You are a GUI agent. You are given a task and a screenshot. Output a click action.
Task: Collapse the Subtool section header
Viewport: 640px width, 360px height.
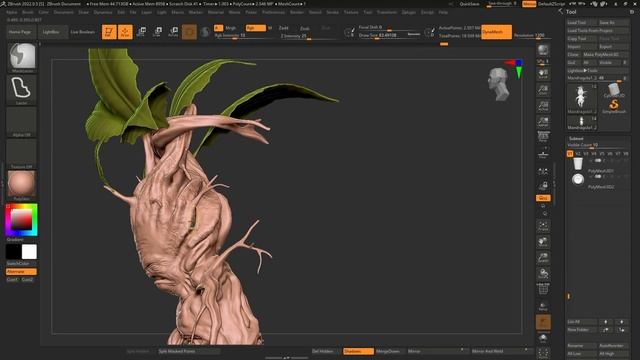[576, 138]
